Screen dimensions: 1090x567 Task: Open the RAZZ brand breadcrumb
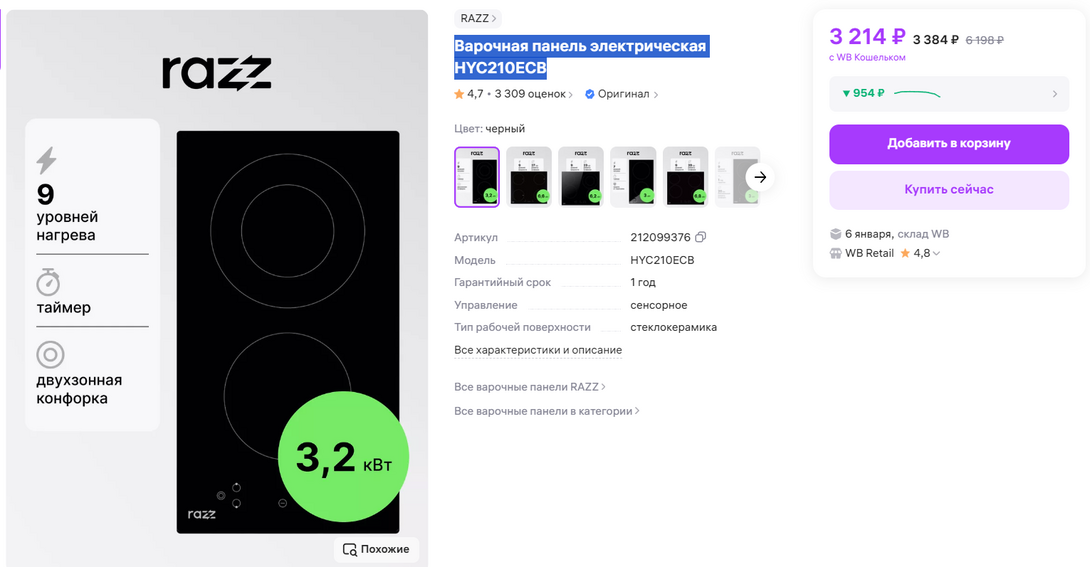pyautogui.click(x=478, y=19)
